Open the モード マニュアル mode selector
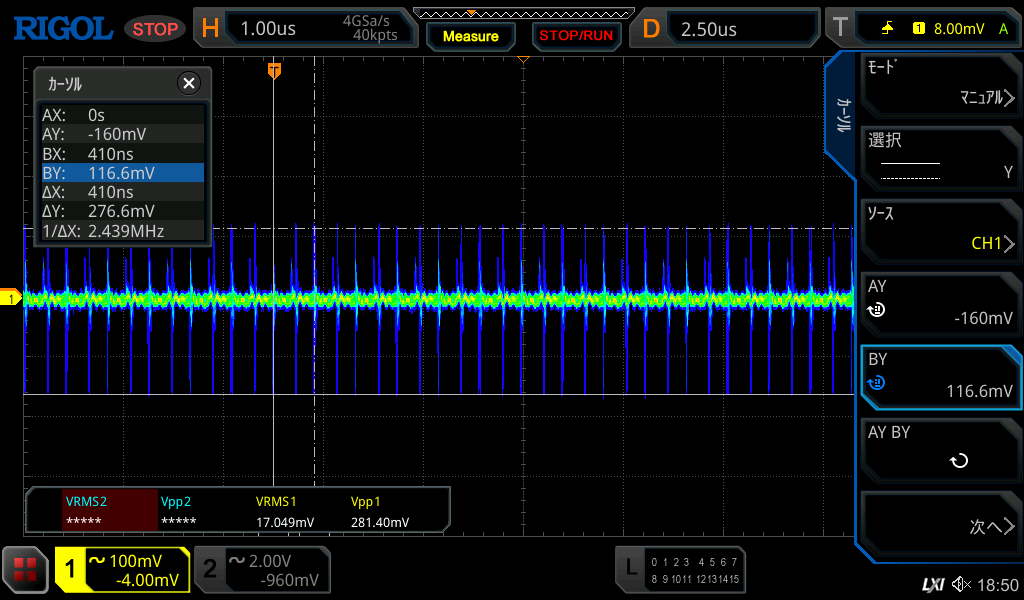Image resolution: width=1024 pixels, height=600 pixels. pos(938,84)
